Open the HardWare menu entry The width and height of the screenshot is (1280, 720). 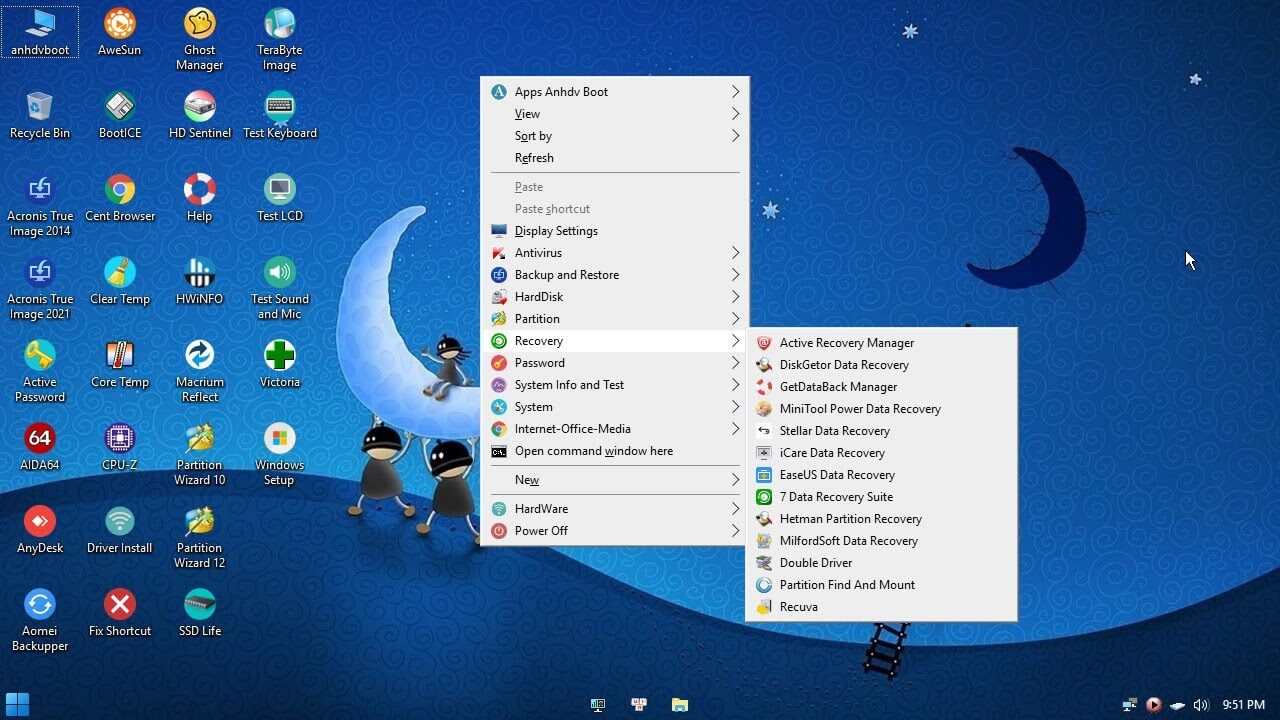point(615,509)
